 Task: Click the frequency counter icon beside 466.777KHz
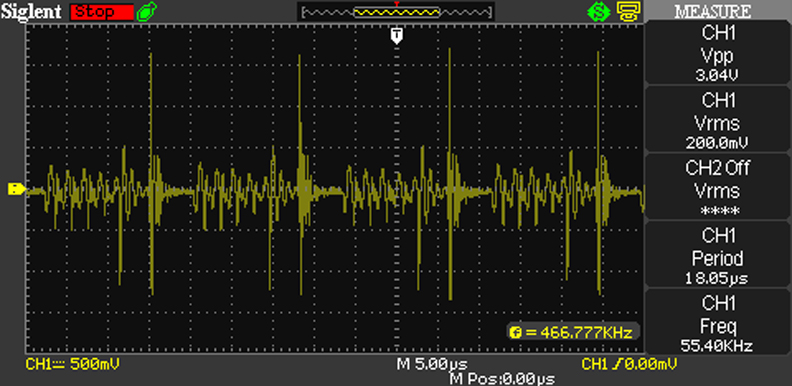click(515, 332)
